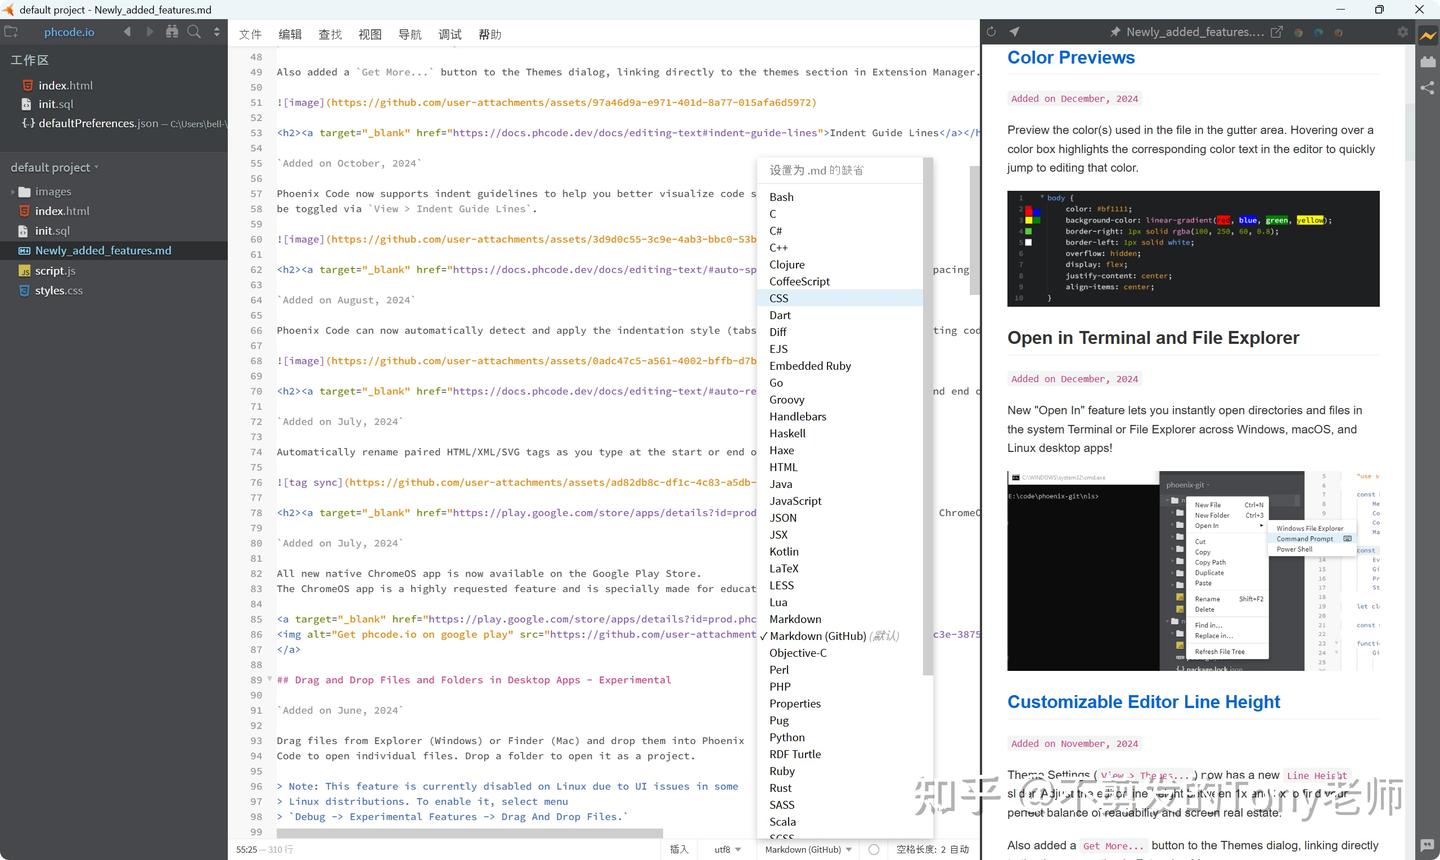
Task: Open the Extension Manager from the right sidebar
Action: 1427,62
